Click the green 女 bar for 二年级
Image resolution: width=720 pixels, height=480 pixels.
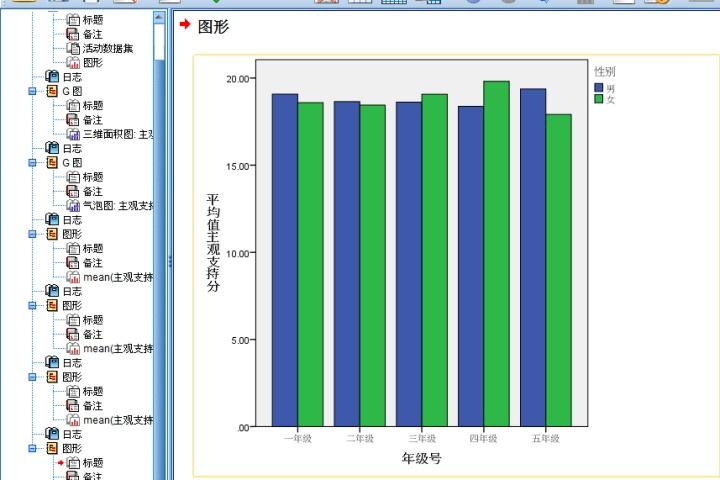(372, 265)
